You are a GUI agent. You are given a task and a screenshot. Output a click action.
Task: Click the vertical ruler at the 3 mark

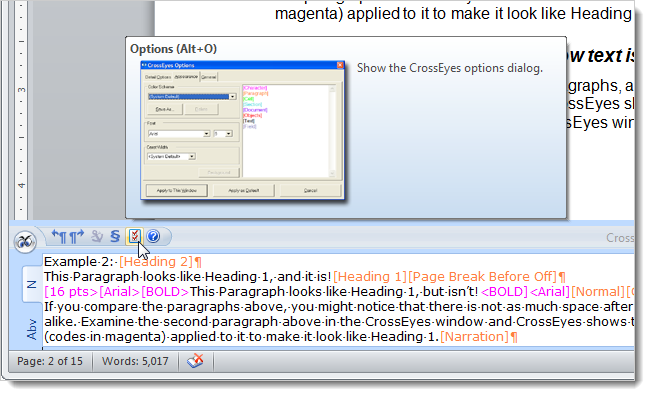click(21, 90)
